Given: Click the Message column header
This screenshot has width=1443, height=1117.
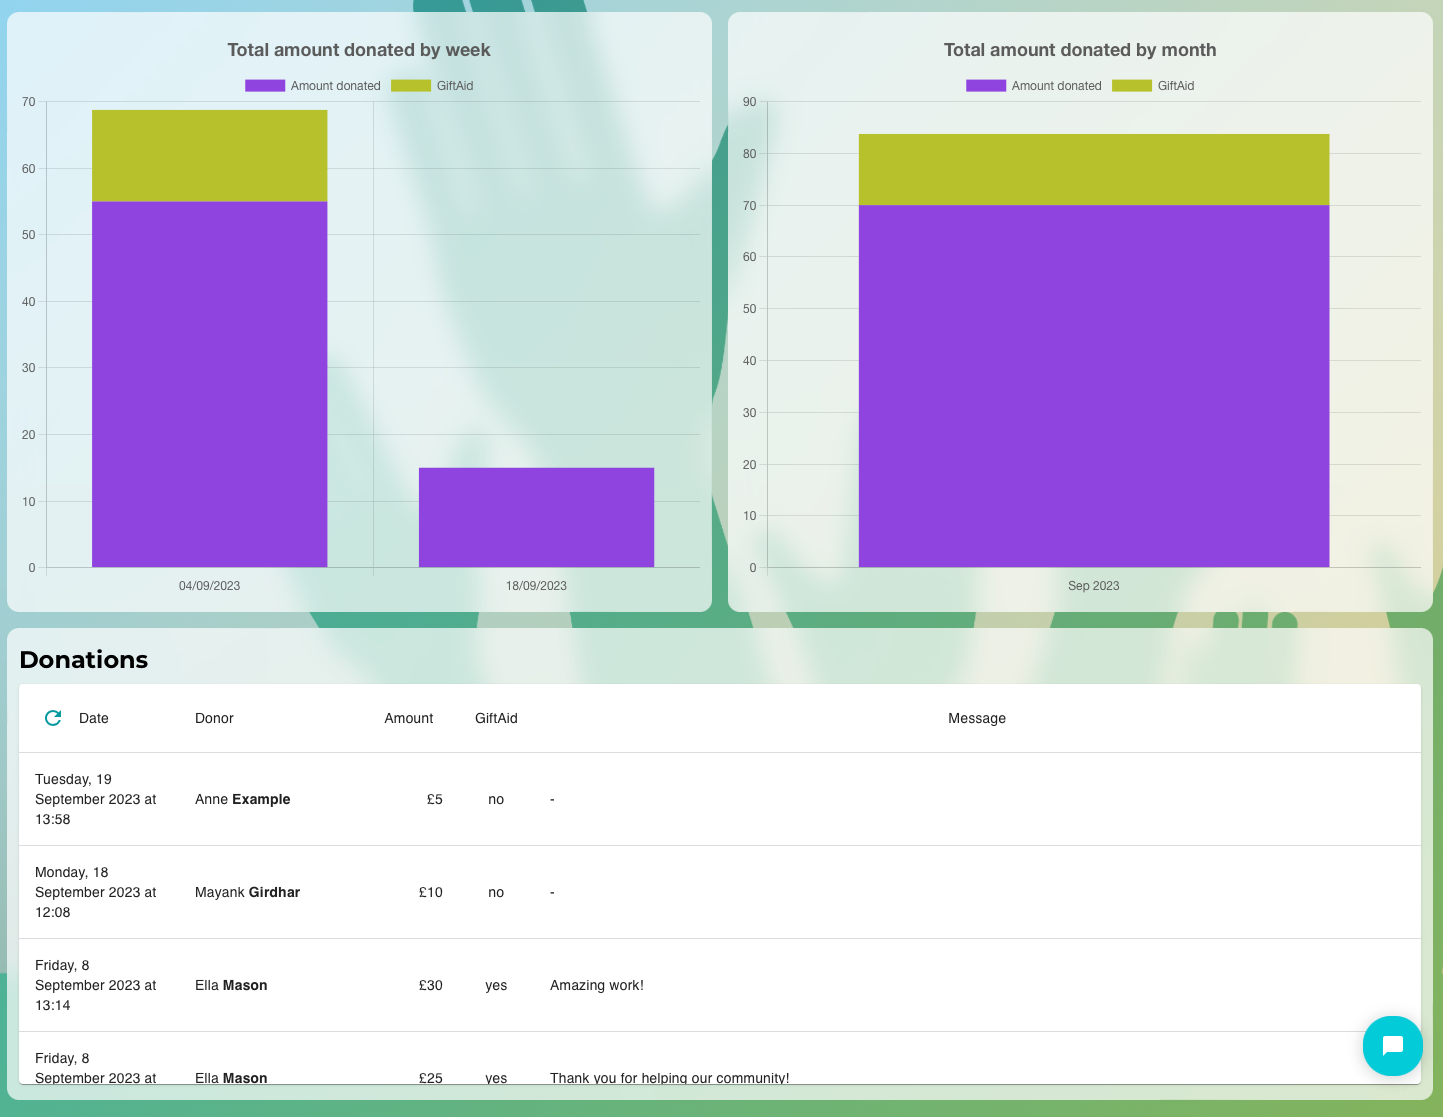Looking at the screenshot, I should (x=976, y=718).
